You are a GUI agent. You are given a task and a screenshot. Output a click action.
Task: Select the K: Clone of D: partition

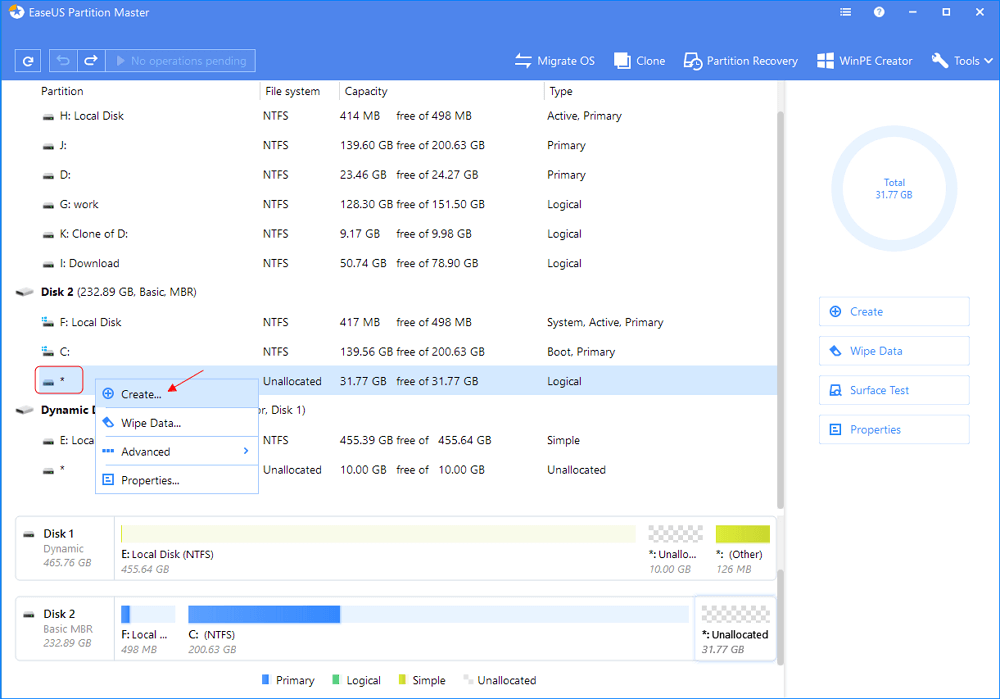coord(389,233)
